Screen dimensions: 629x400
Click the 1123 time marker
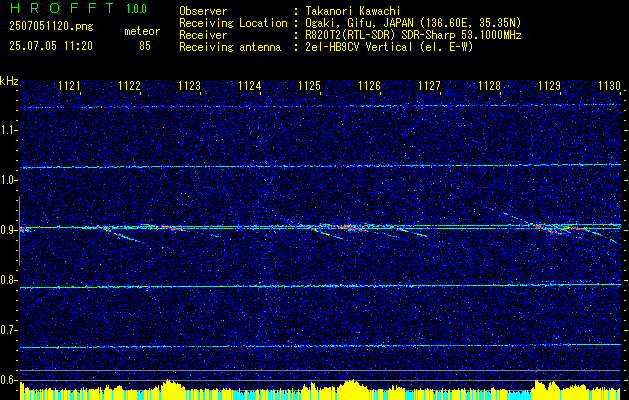coord(189,85)
